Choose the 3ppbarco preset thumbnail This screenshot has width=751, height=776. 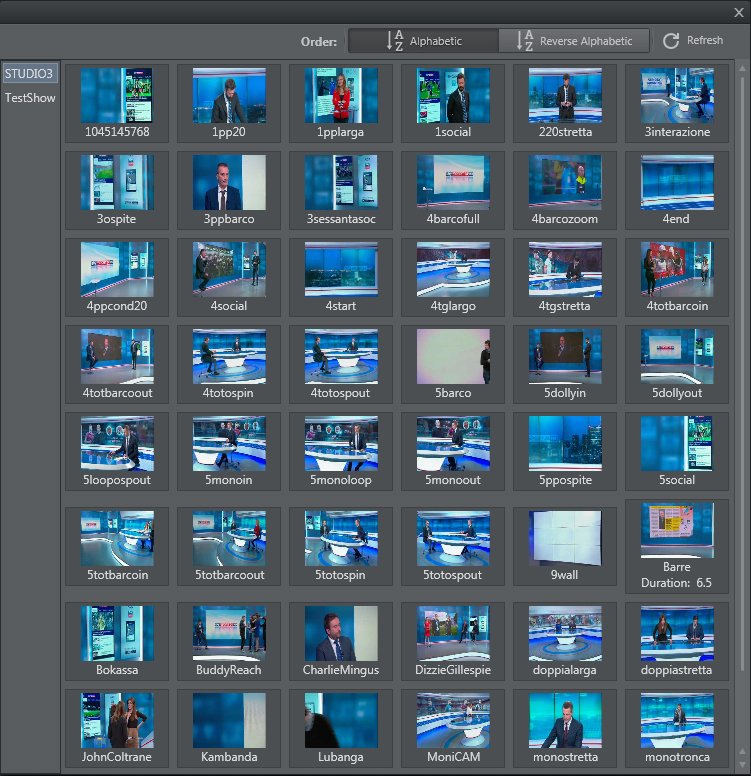229,182
